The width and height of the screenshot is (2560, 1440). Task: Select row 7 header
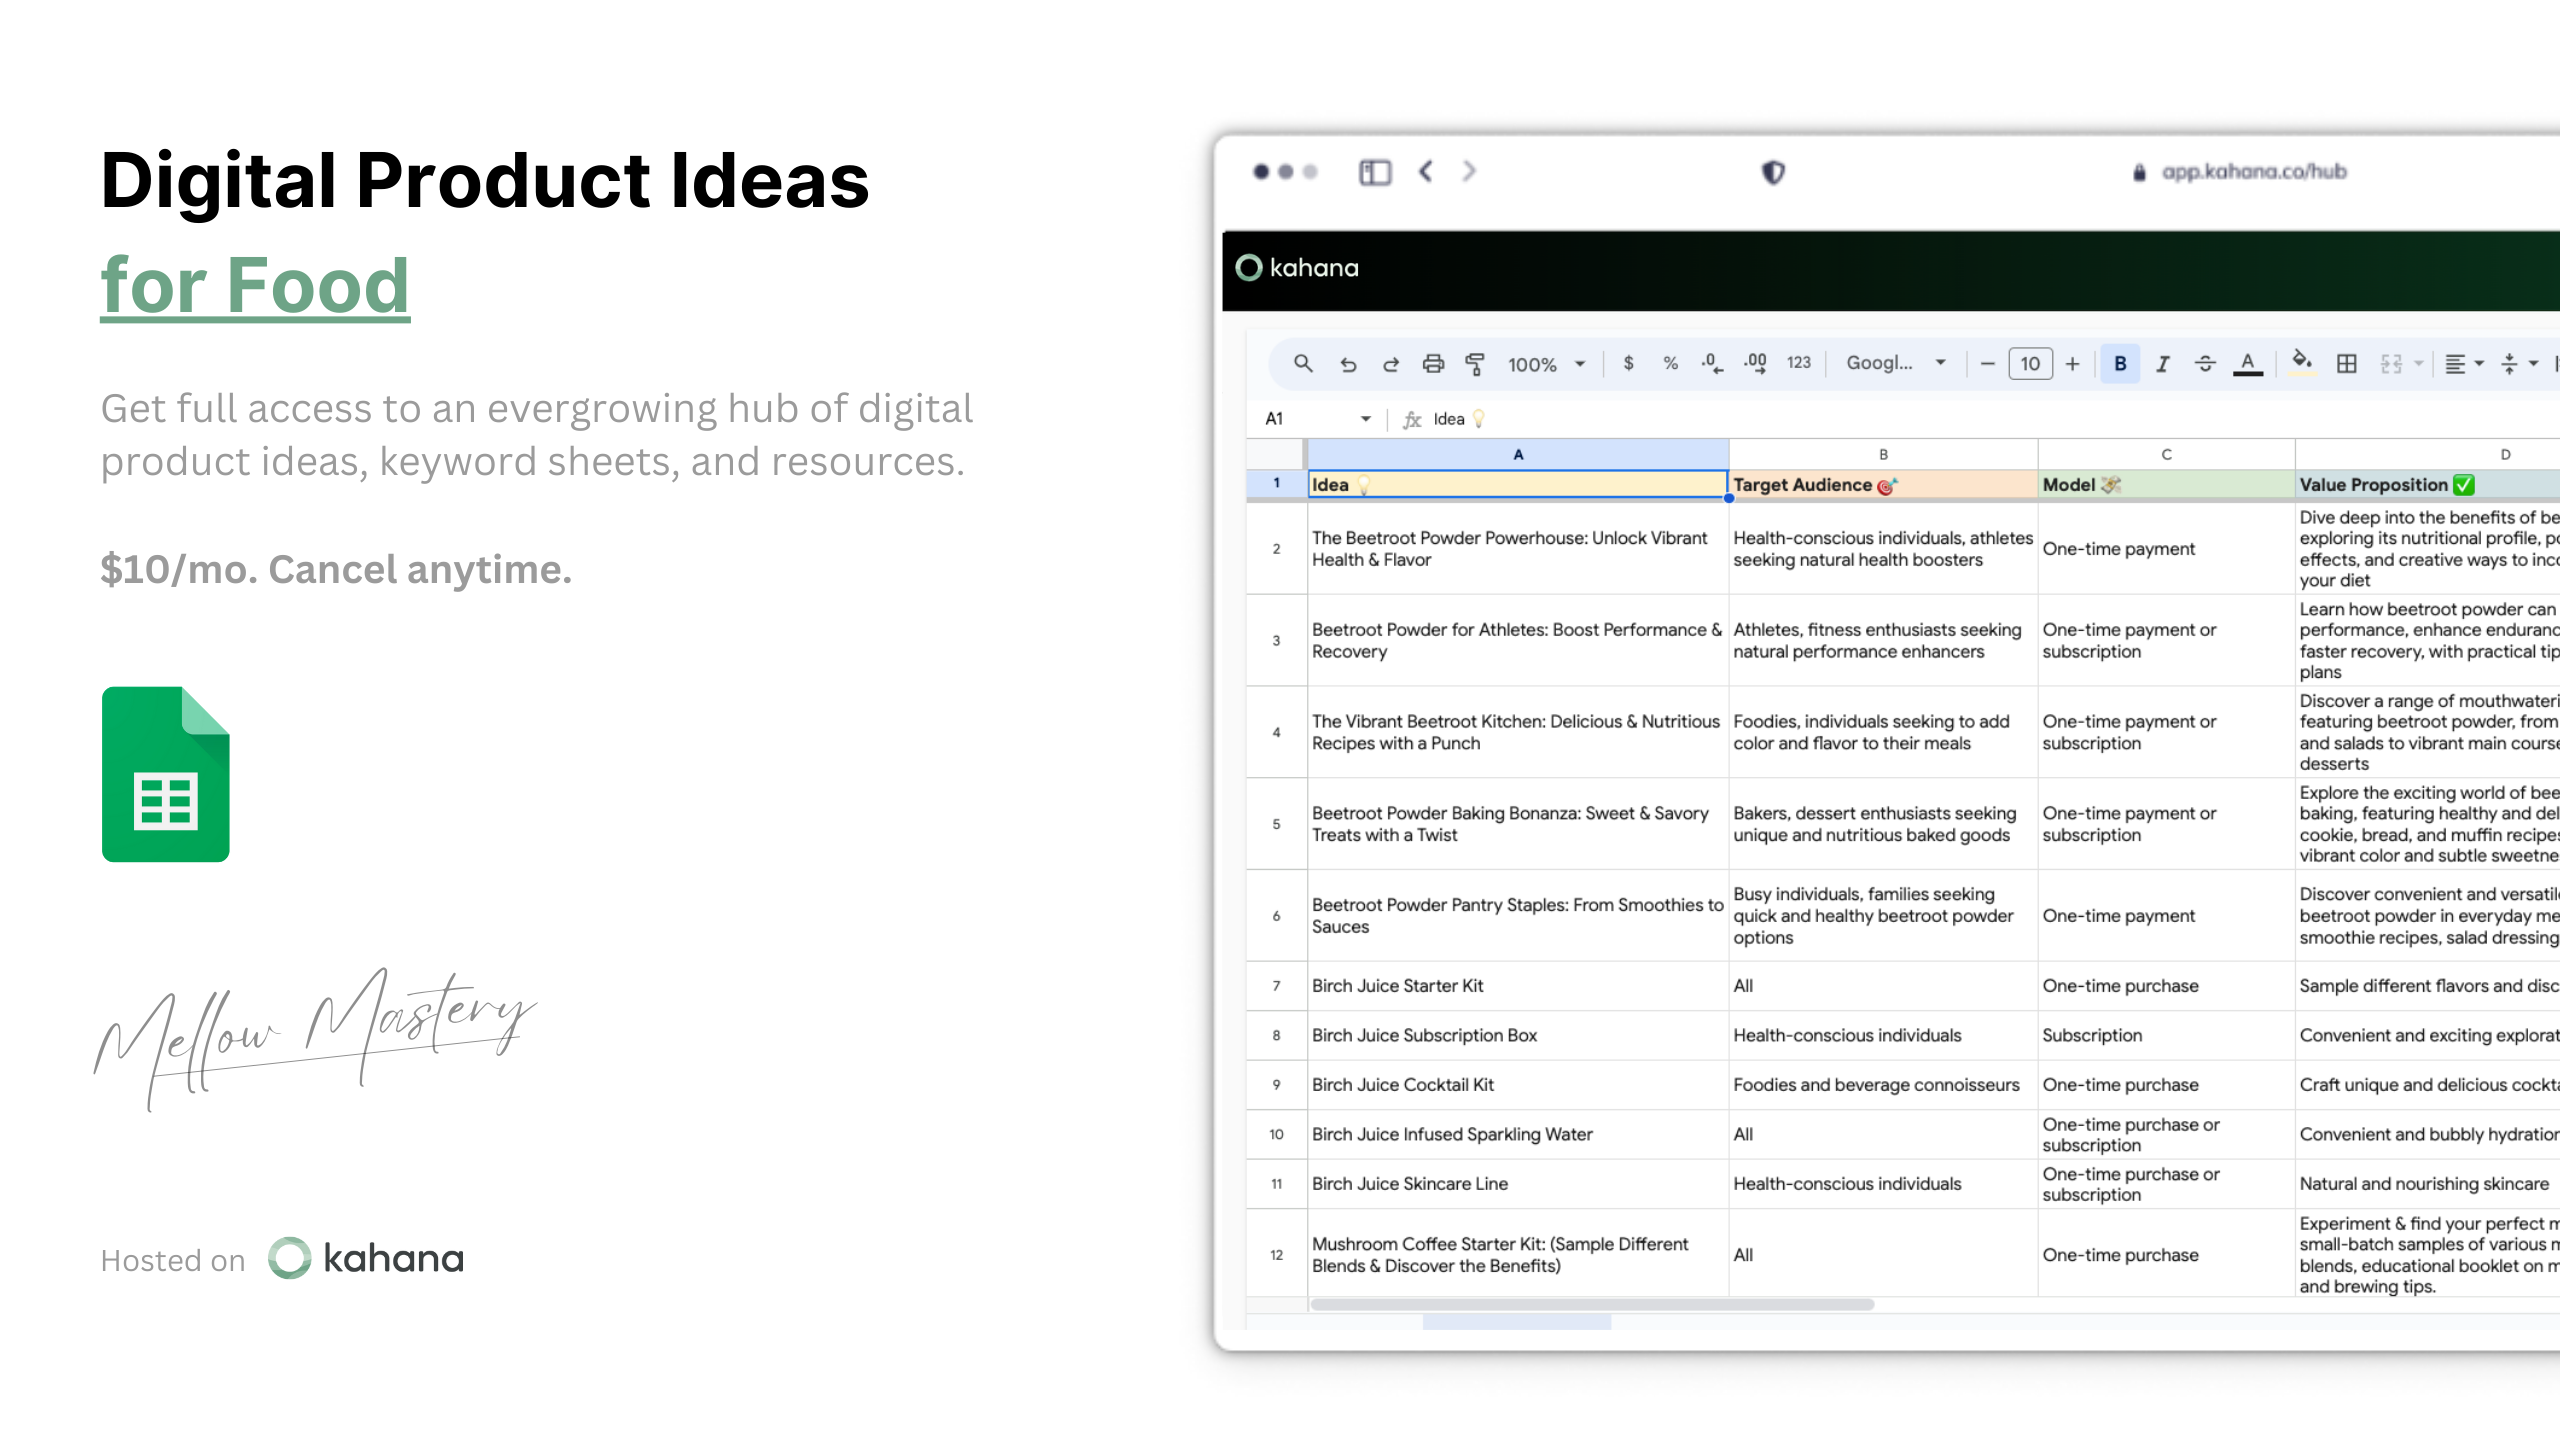coord(1276,986)
